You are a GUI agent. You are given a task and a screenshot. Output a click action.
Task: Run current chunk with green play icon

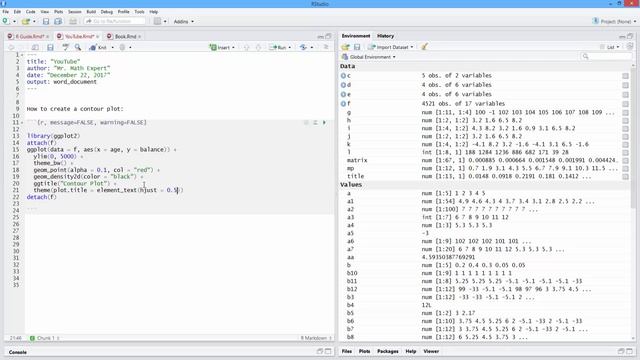pyautogui.click(x=324, y=122)
